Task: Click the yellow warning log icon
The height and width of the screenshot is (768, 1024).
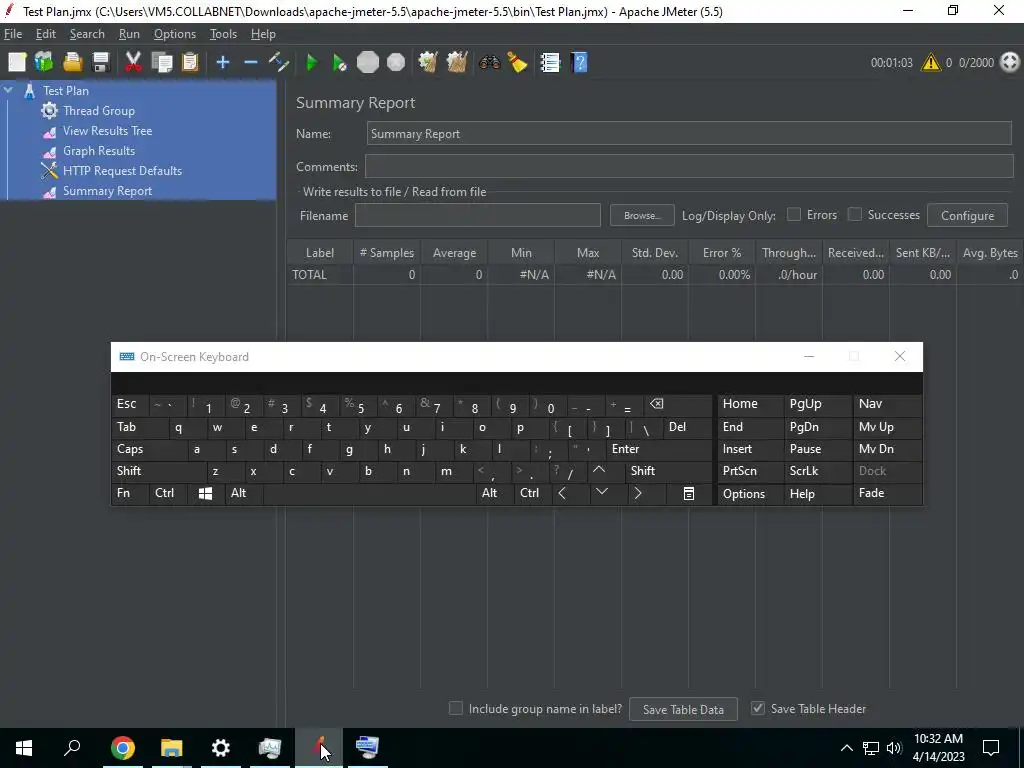Action: [931, 63]
